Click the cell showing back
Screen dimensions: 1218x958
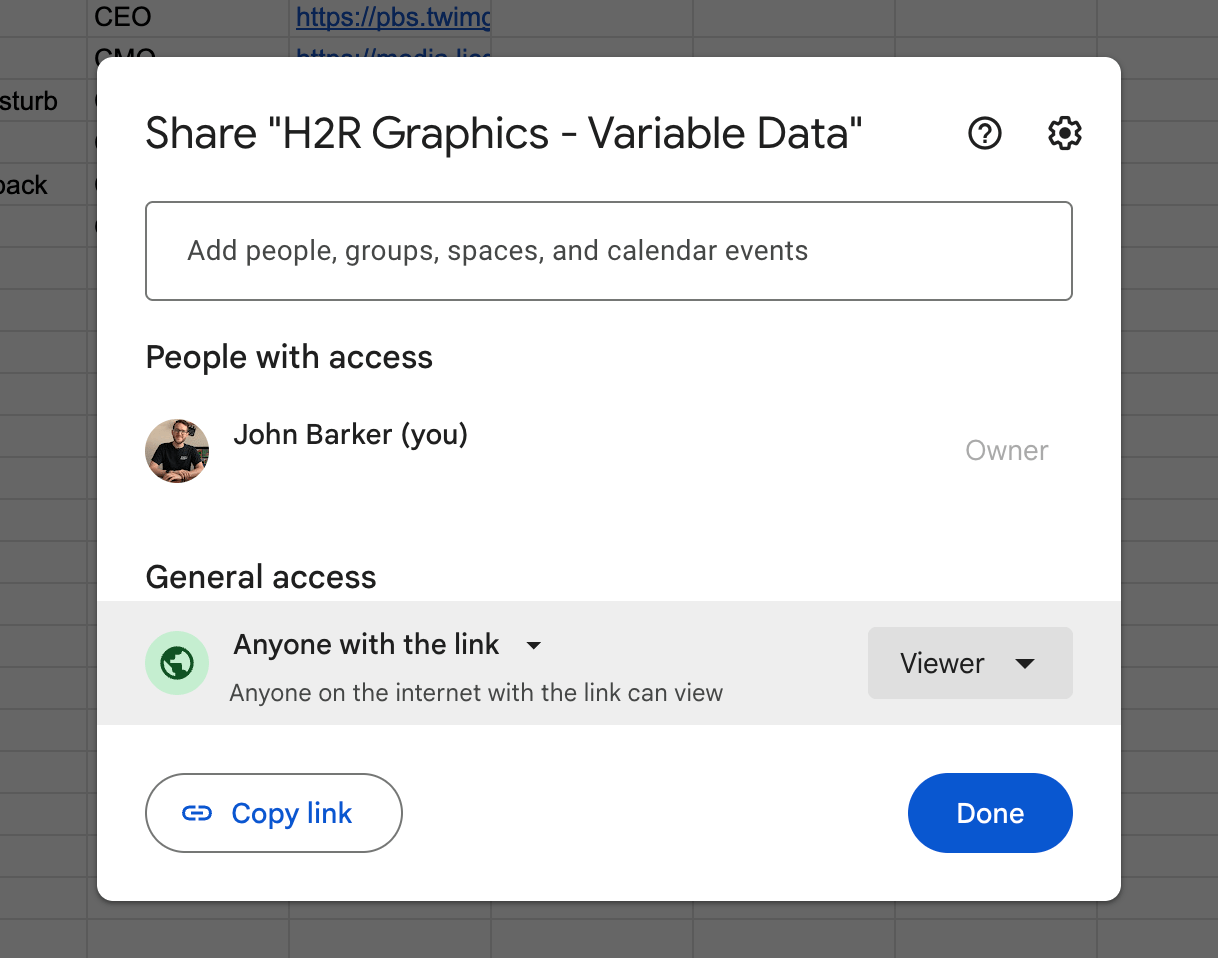point(24,185)
